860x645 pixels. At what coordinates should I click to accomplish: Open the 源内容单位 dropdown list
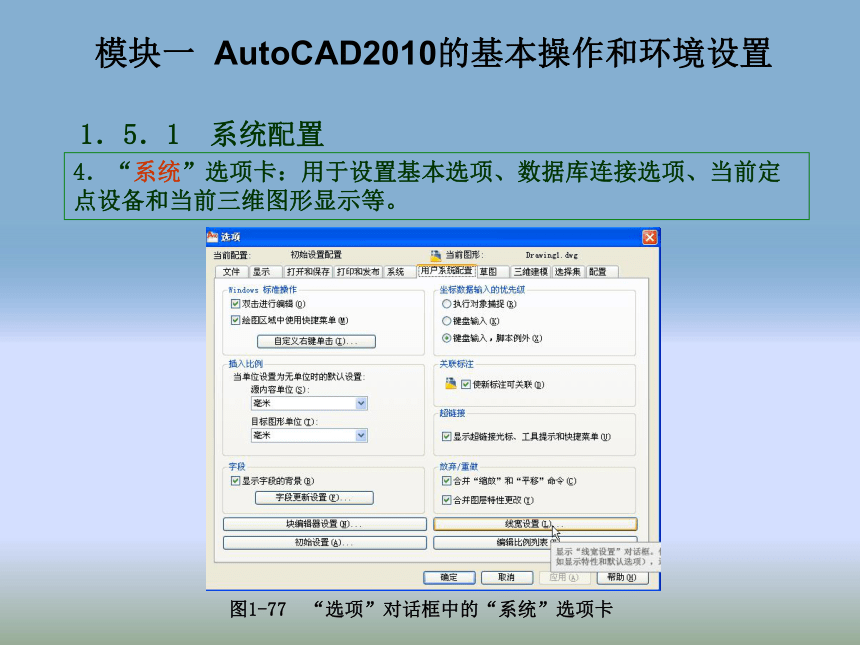click(x=361, y=403)
